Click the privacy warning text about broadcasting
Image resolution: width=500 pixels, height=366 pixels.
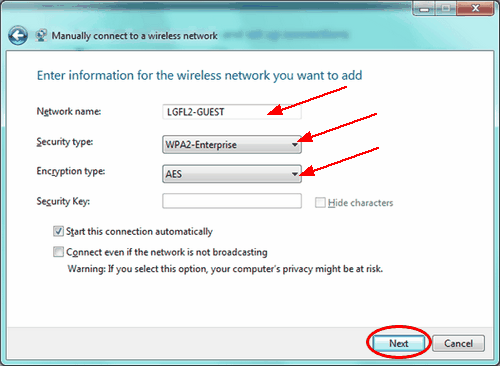point(225,269)
